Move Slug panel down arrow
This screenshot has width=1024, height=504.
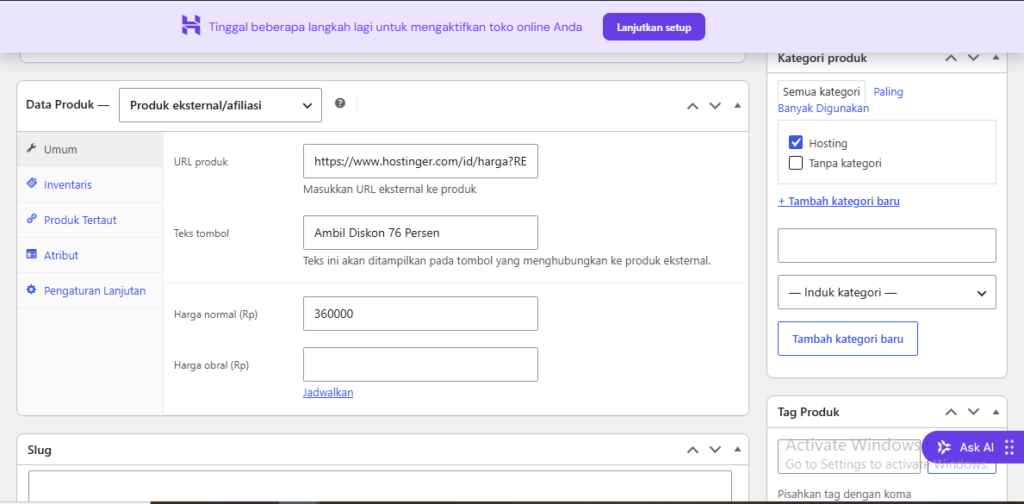pos(715,450)
